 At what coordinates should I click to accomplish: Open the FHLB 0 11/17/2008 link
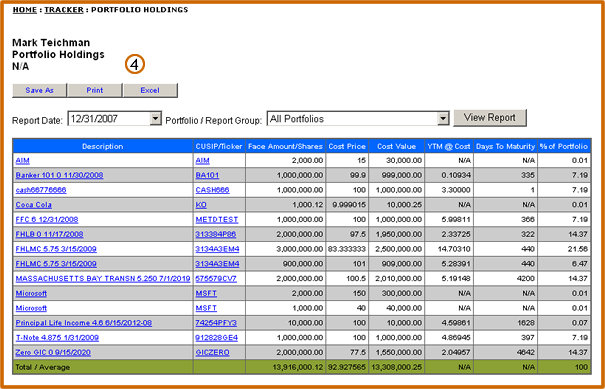(x=49, y=234)
